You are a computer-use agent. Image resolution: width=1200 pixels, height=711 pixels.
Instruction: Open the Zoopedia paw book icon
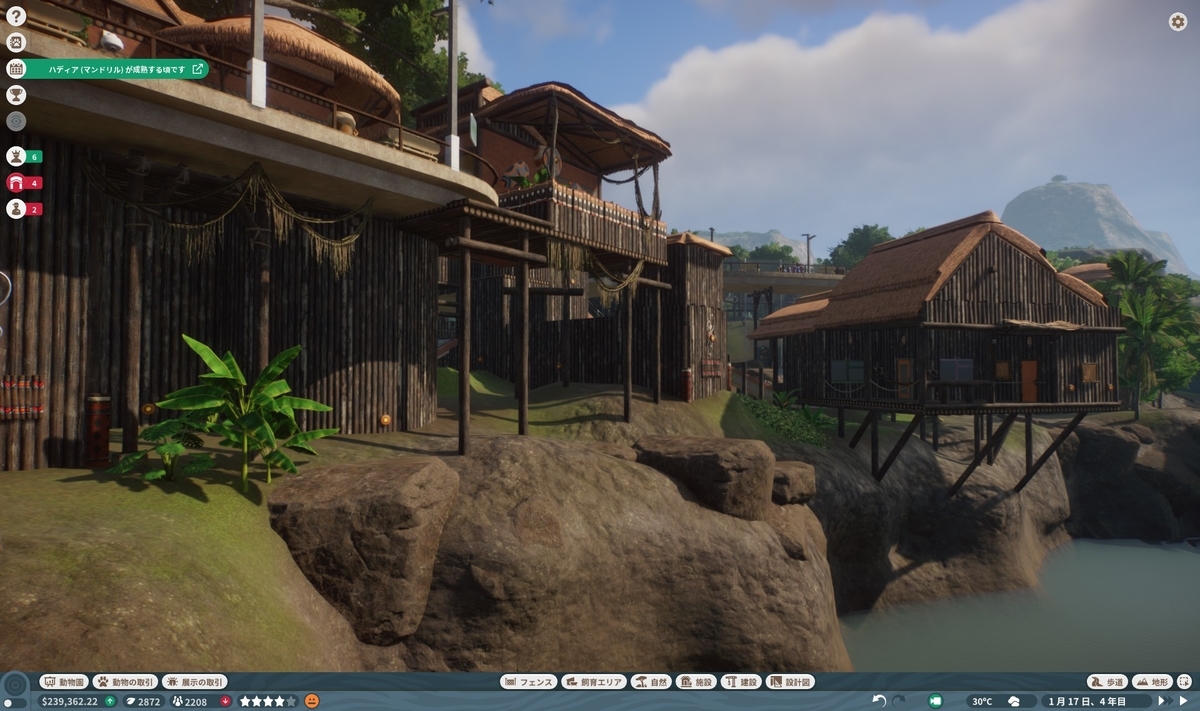(16, 42)
